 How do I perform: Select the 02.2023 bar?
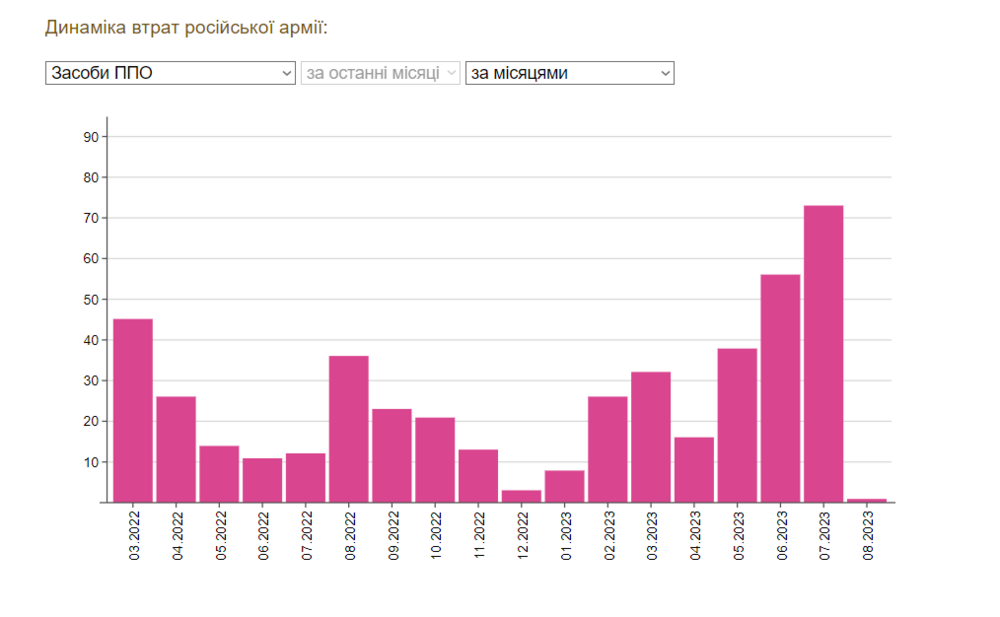[608, 450]
